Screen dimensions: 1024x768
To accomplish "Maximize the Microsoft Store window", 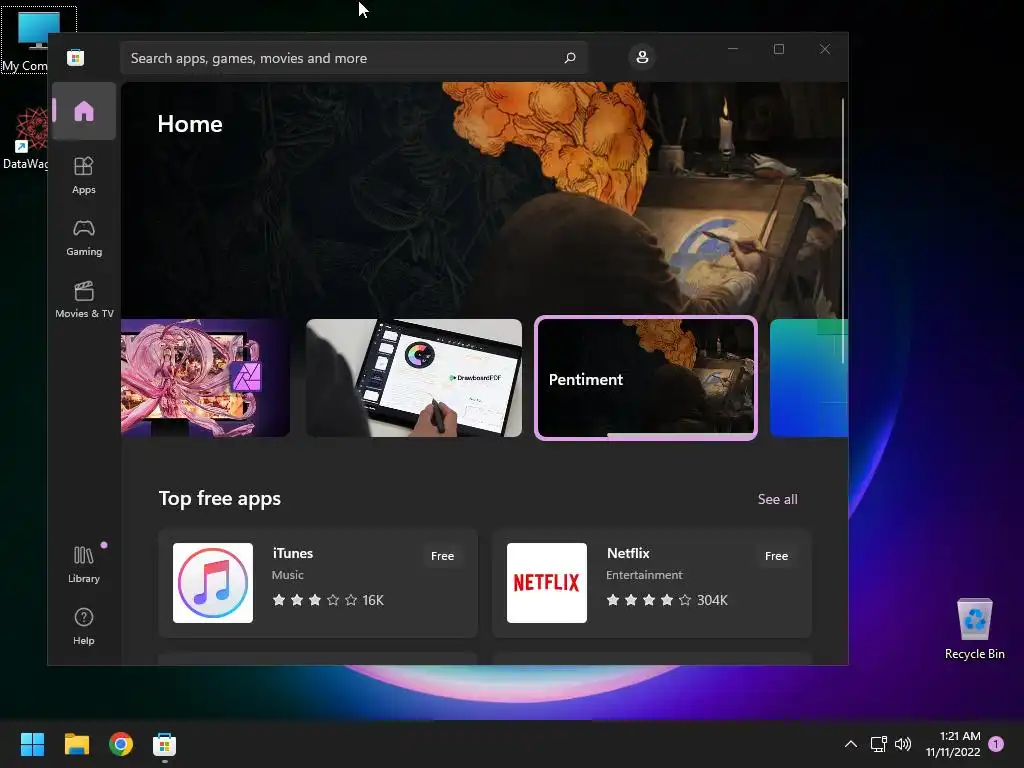I will (x=778, y=49).
